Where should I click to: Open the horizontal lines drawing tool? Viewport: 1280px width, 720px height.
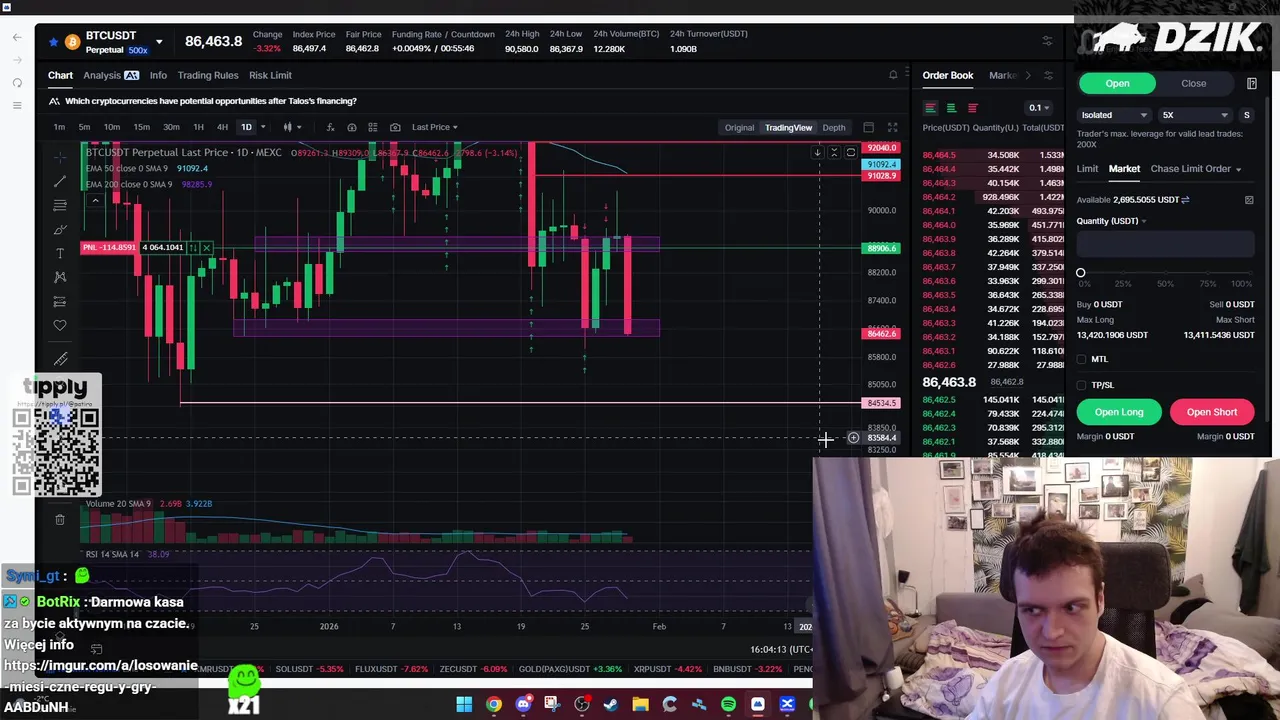tap(60, 205)
